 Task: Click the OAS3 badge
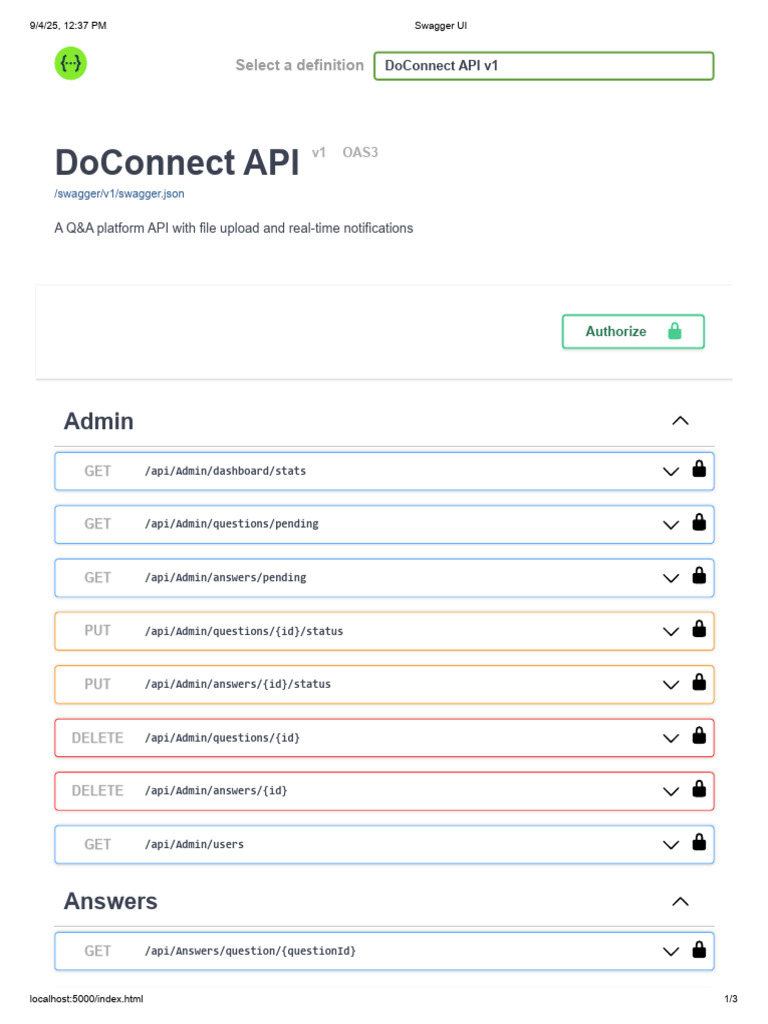pos(360,152)
